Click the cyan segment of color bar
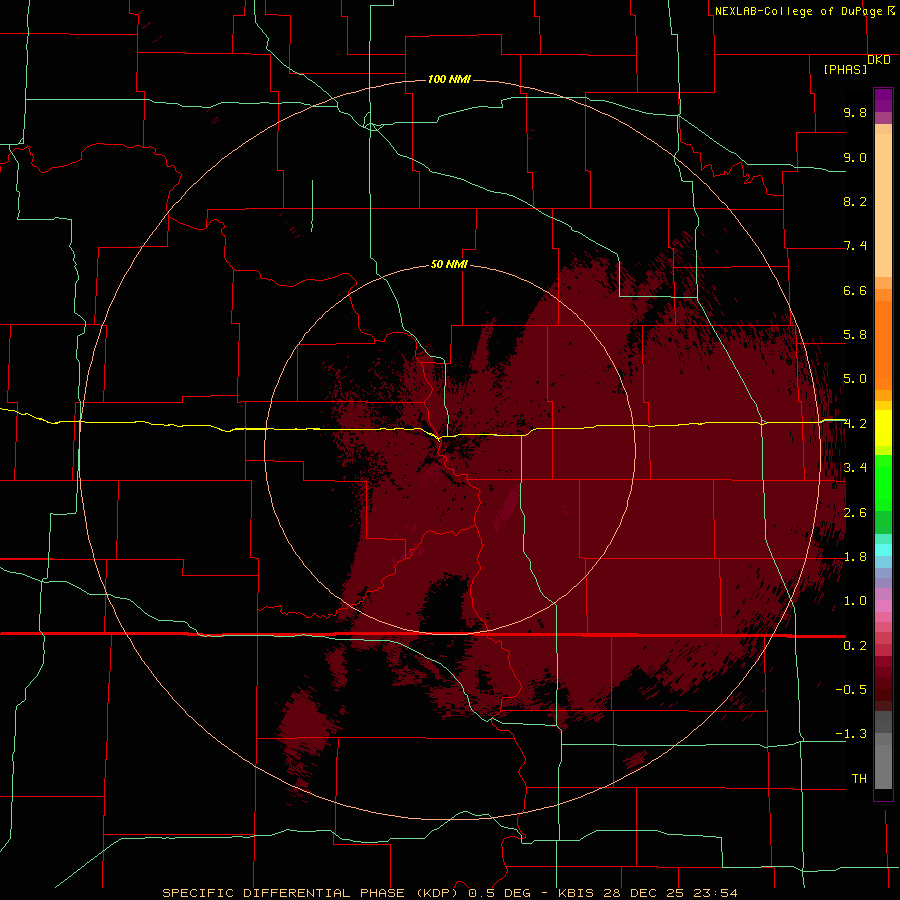Image resolution: width=900 pixels, height=900 pixels. (x=883, y=550)
